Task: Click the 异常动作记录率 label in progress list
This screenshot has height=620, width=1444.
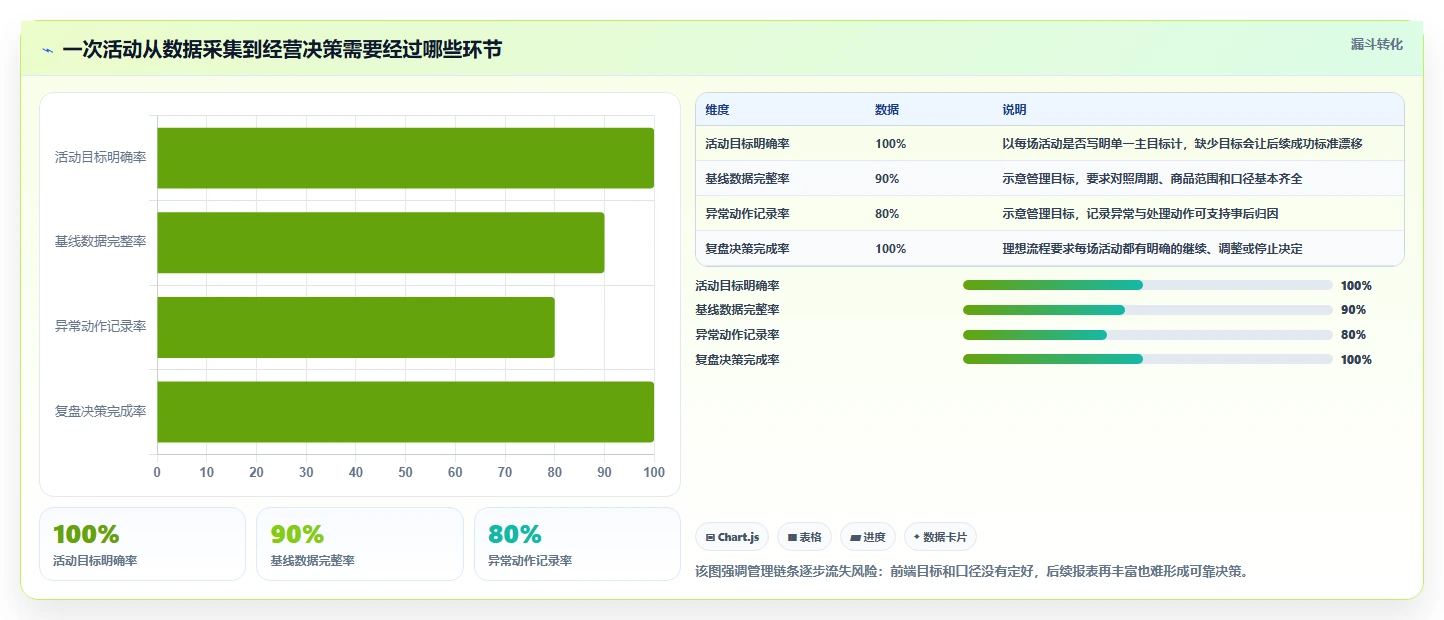Action: (x=737, y=335)
